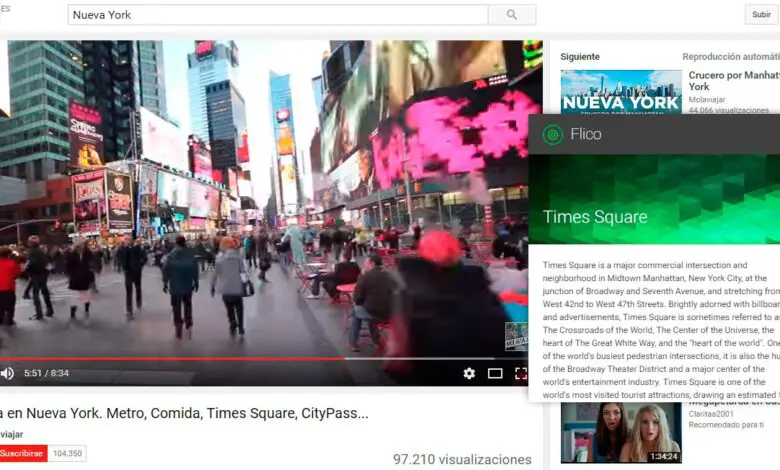
Task: Click the video title about Nueva York Metro
Action: [184, 413]
